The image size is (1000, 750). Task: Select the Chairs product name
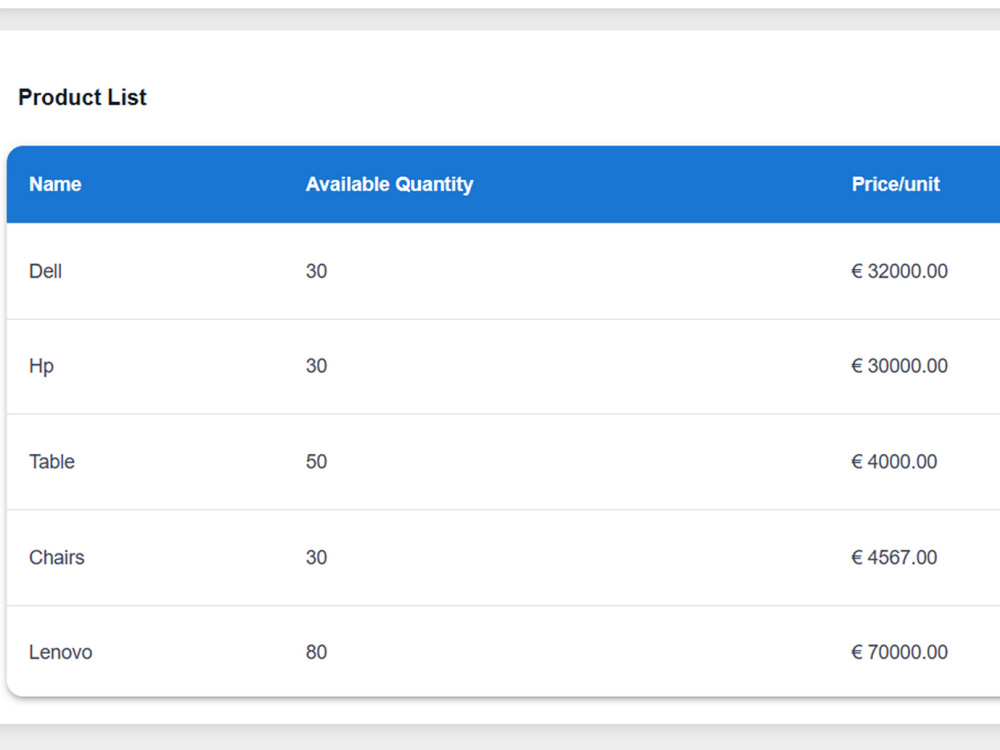point(57,557)
